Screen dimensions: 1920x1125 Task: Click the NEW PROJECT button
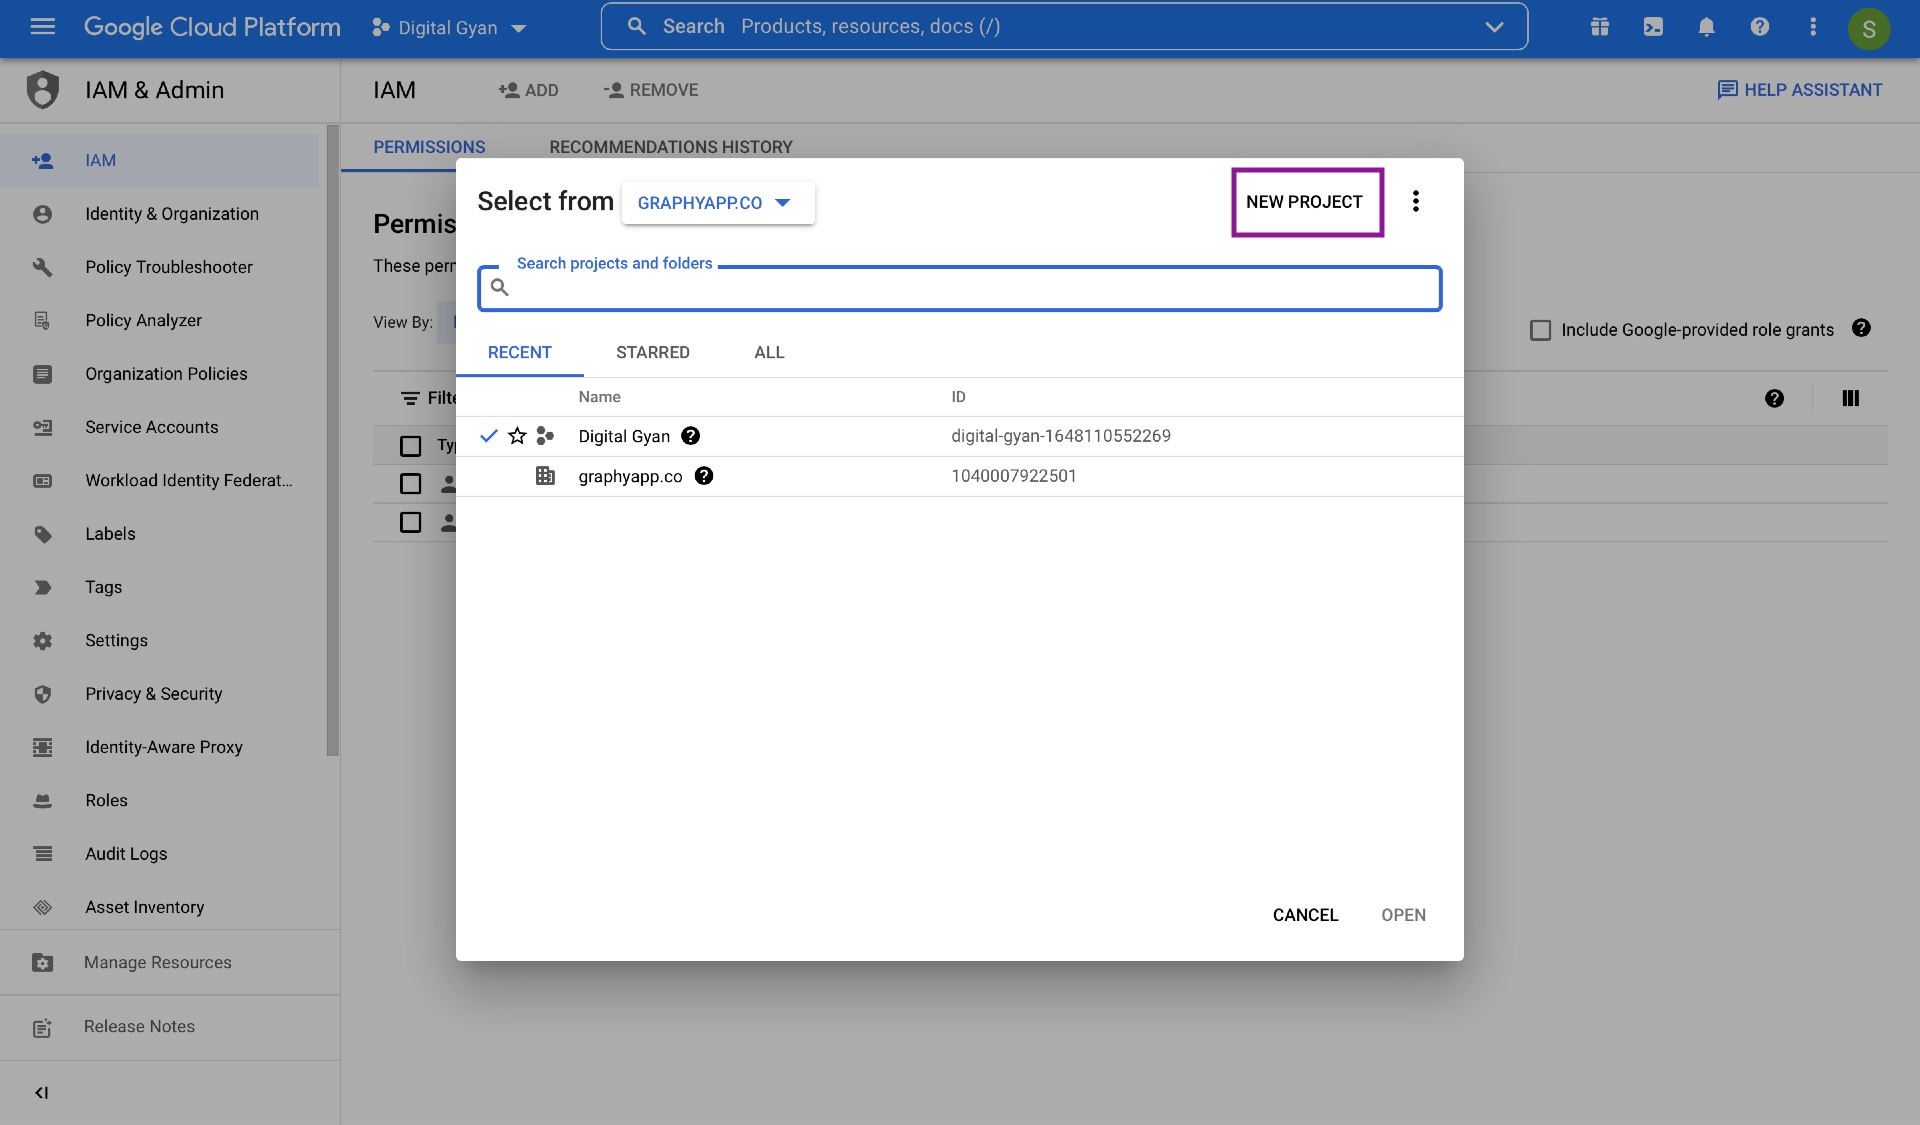pyautogui.click(x=1304, y=202)
